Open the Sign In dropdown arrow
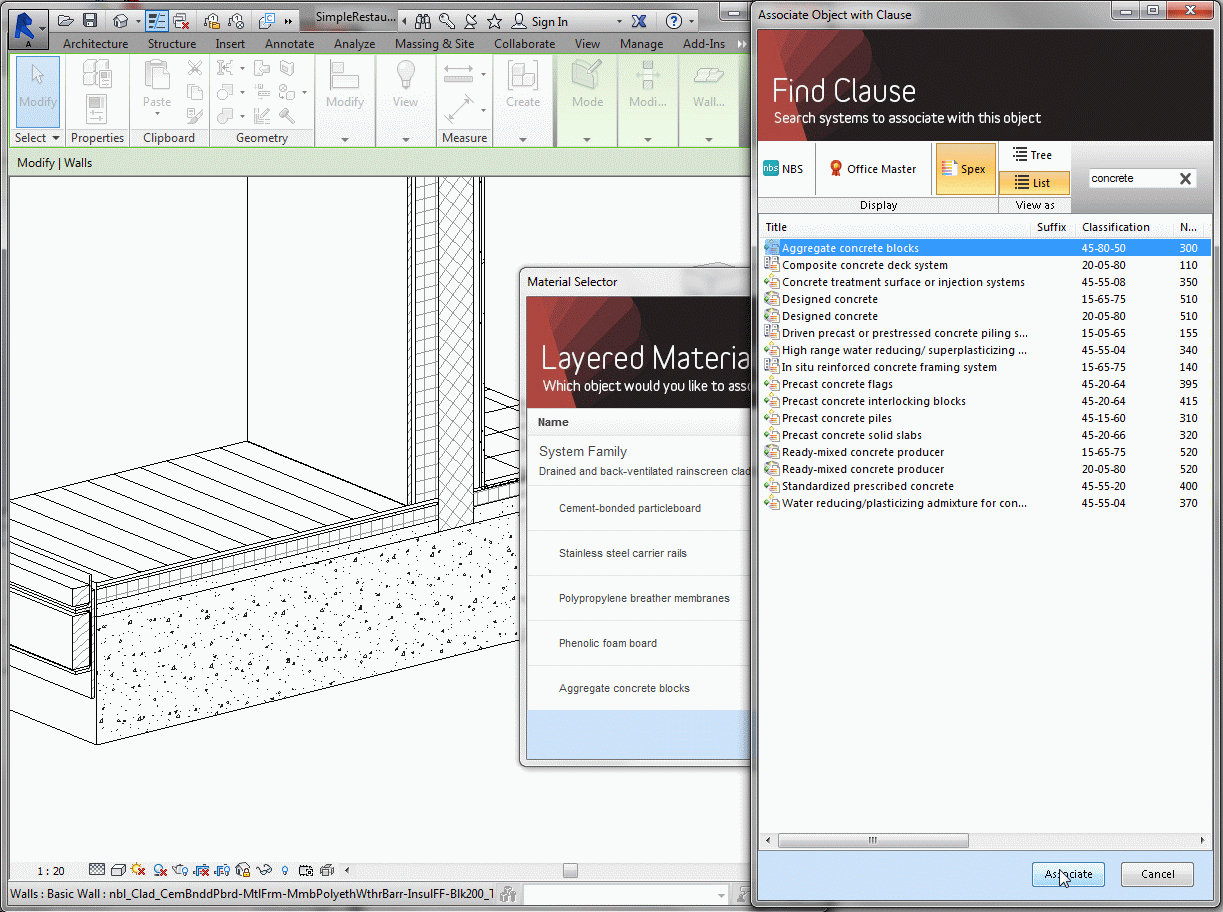Image resolution: width=1223 pixels, height=912 pixels. 619,22
